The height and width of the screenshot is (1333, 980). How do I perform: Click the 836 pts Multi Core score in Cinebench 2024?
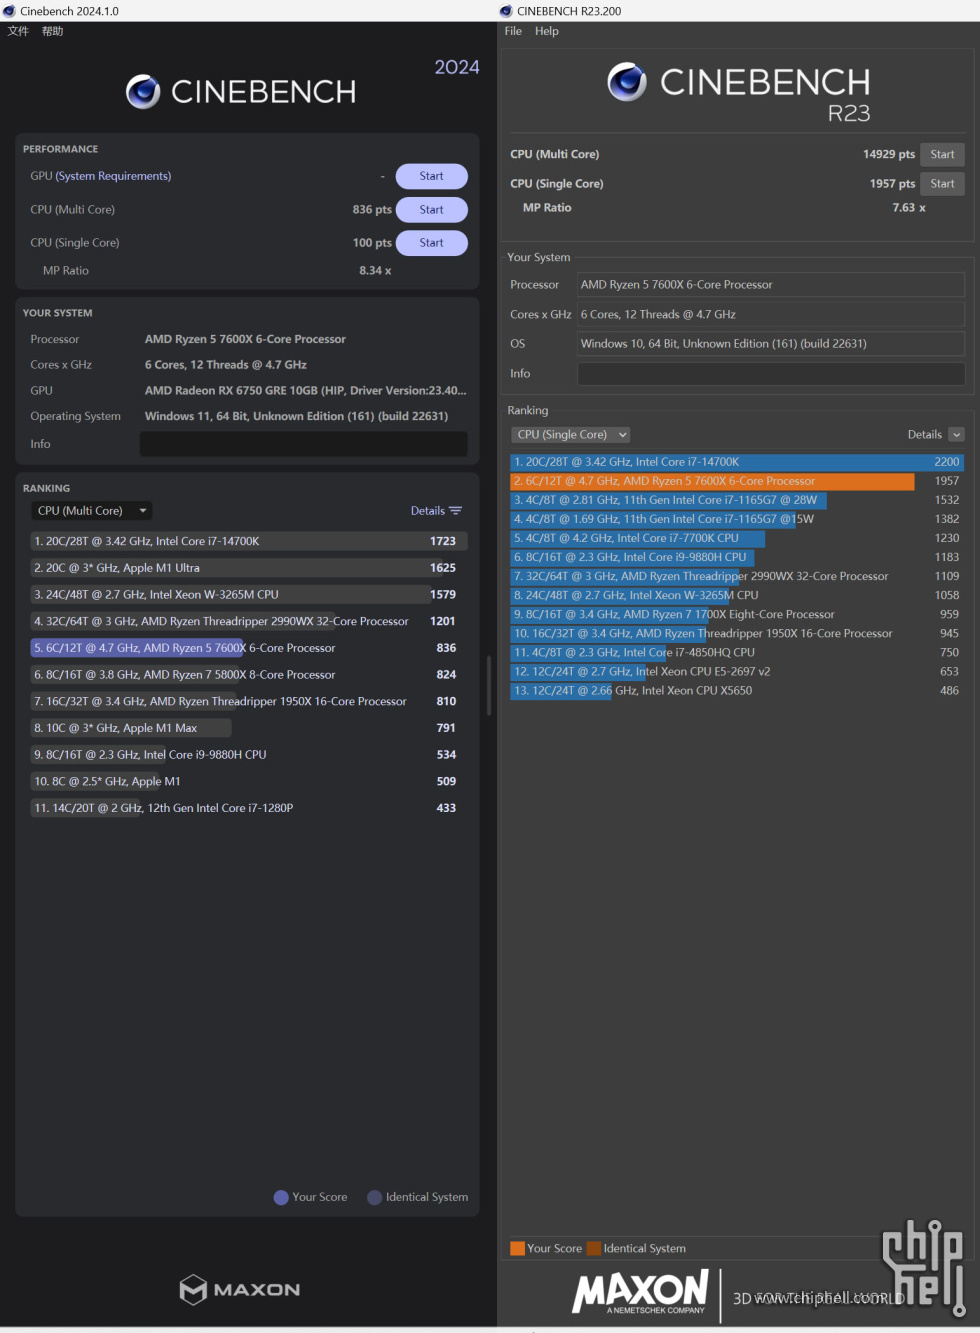(372, 210)
